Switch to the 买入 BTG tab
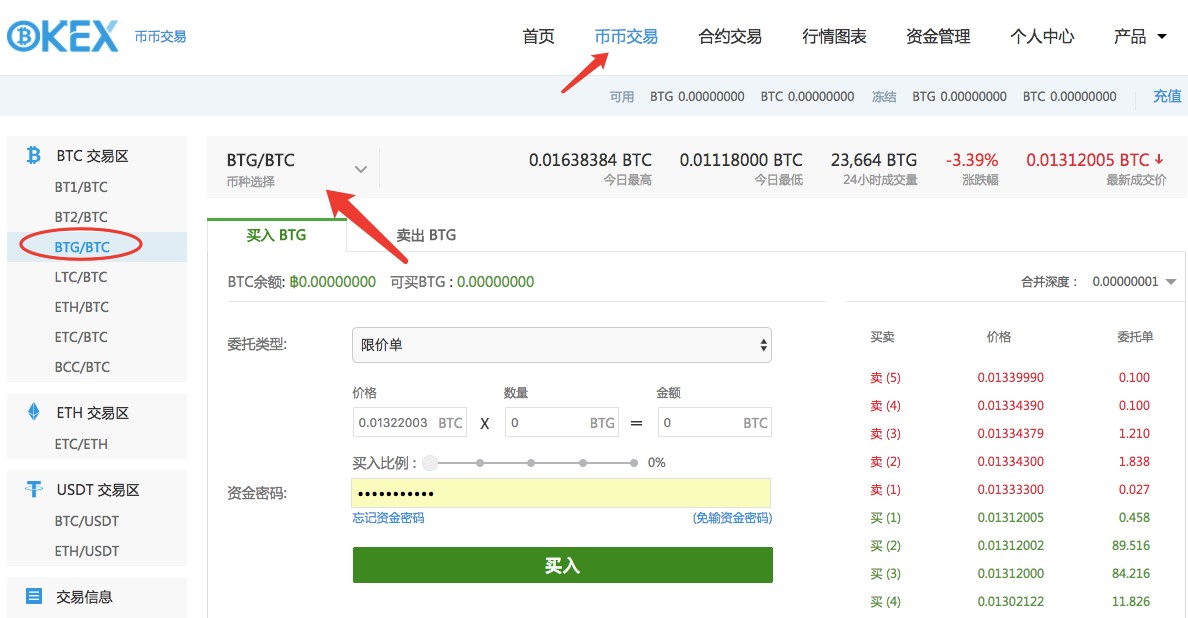 click(x=277, y=235)
